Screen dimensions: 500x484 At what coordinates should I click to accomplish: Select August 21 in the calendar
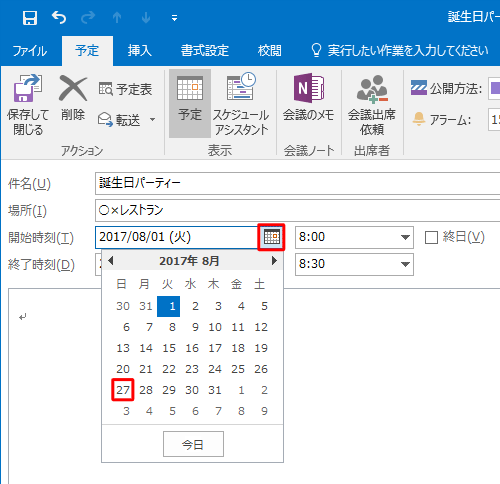coord(146,369)
